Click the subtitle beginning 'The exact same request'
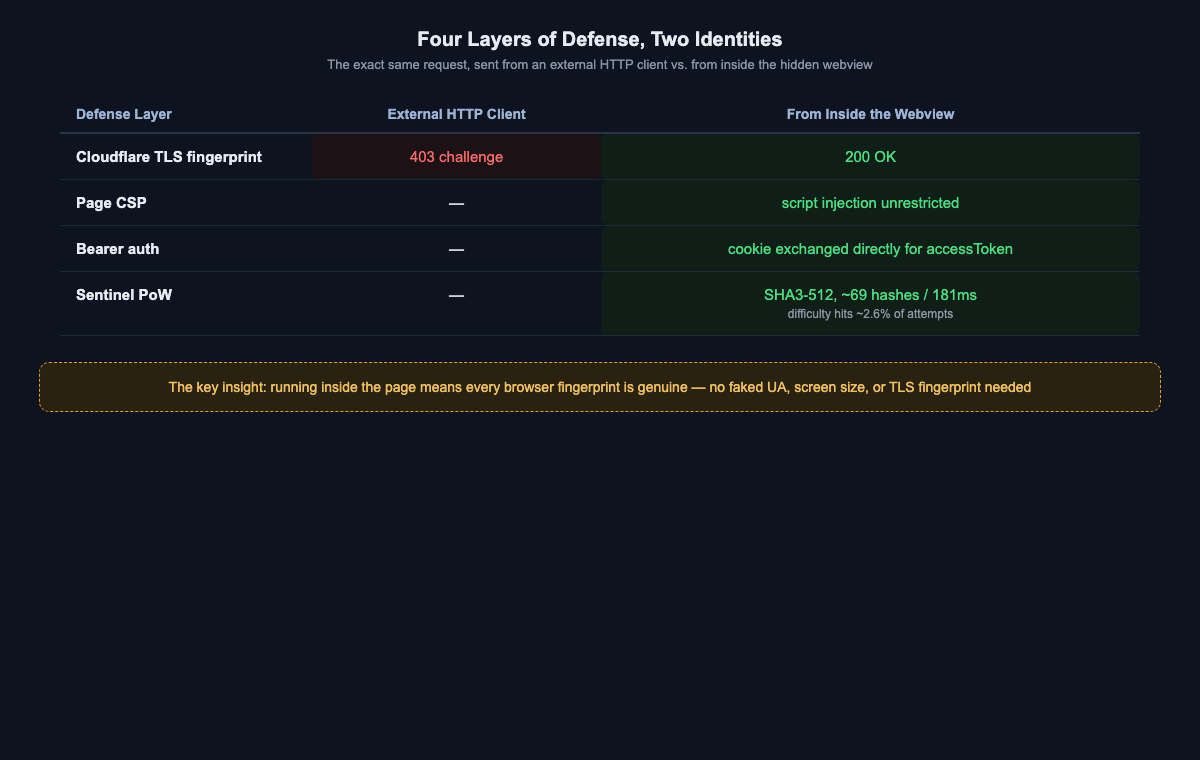This screenshot has width=1200, height=760. coord(600,64)
